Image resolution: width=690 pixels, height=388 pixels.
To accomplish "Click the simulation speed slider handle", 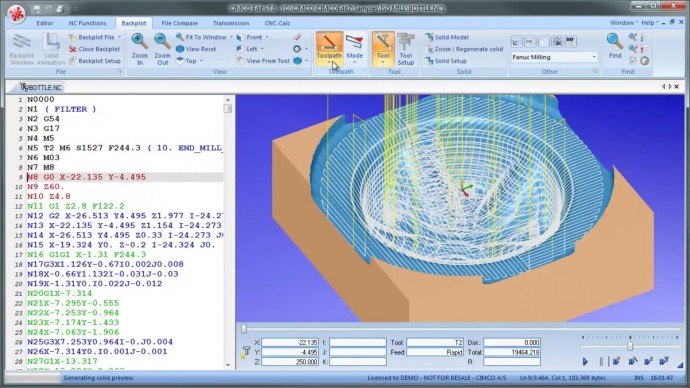I will click(x=630, y=346).
